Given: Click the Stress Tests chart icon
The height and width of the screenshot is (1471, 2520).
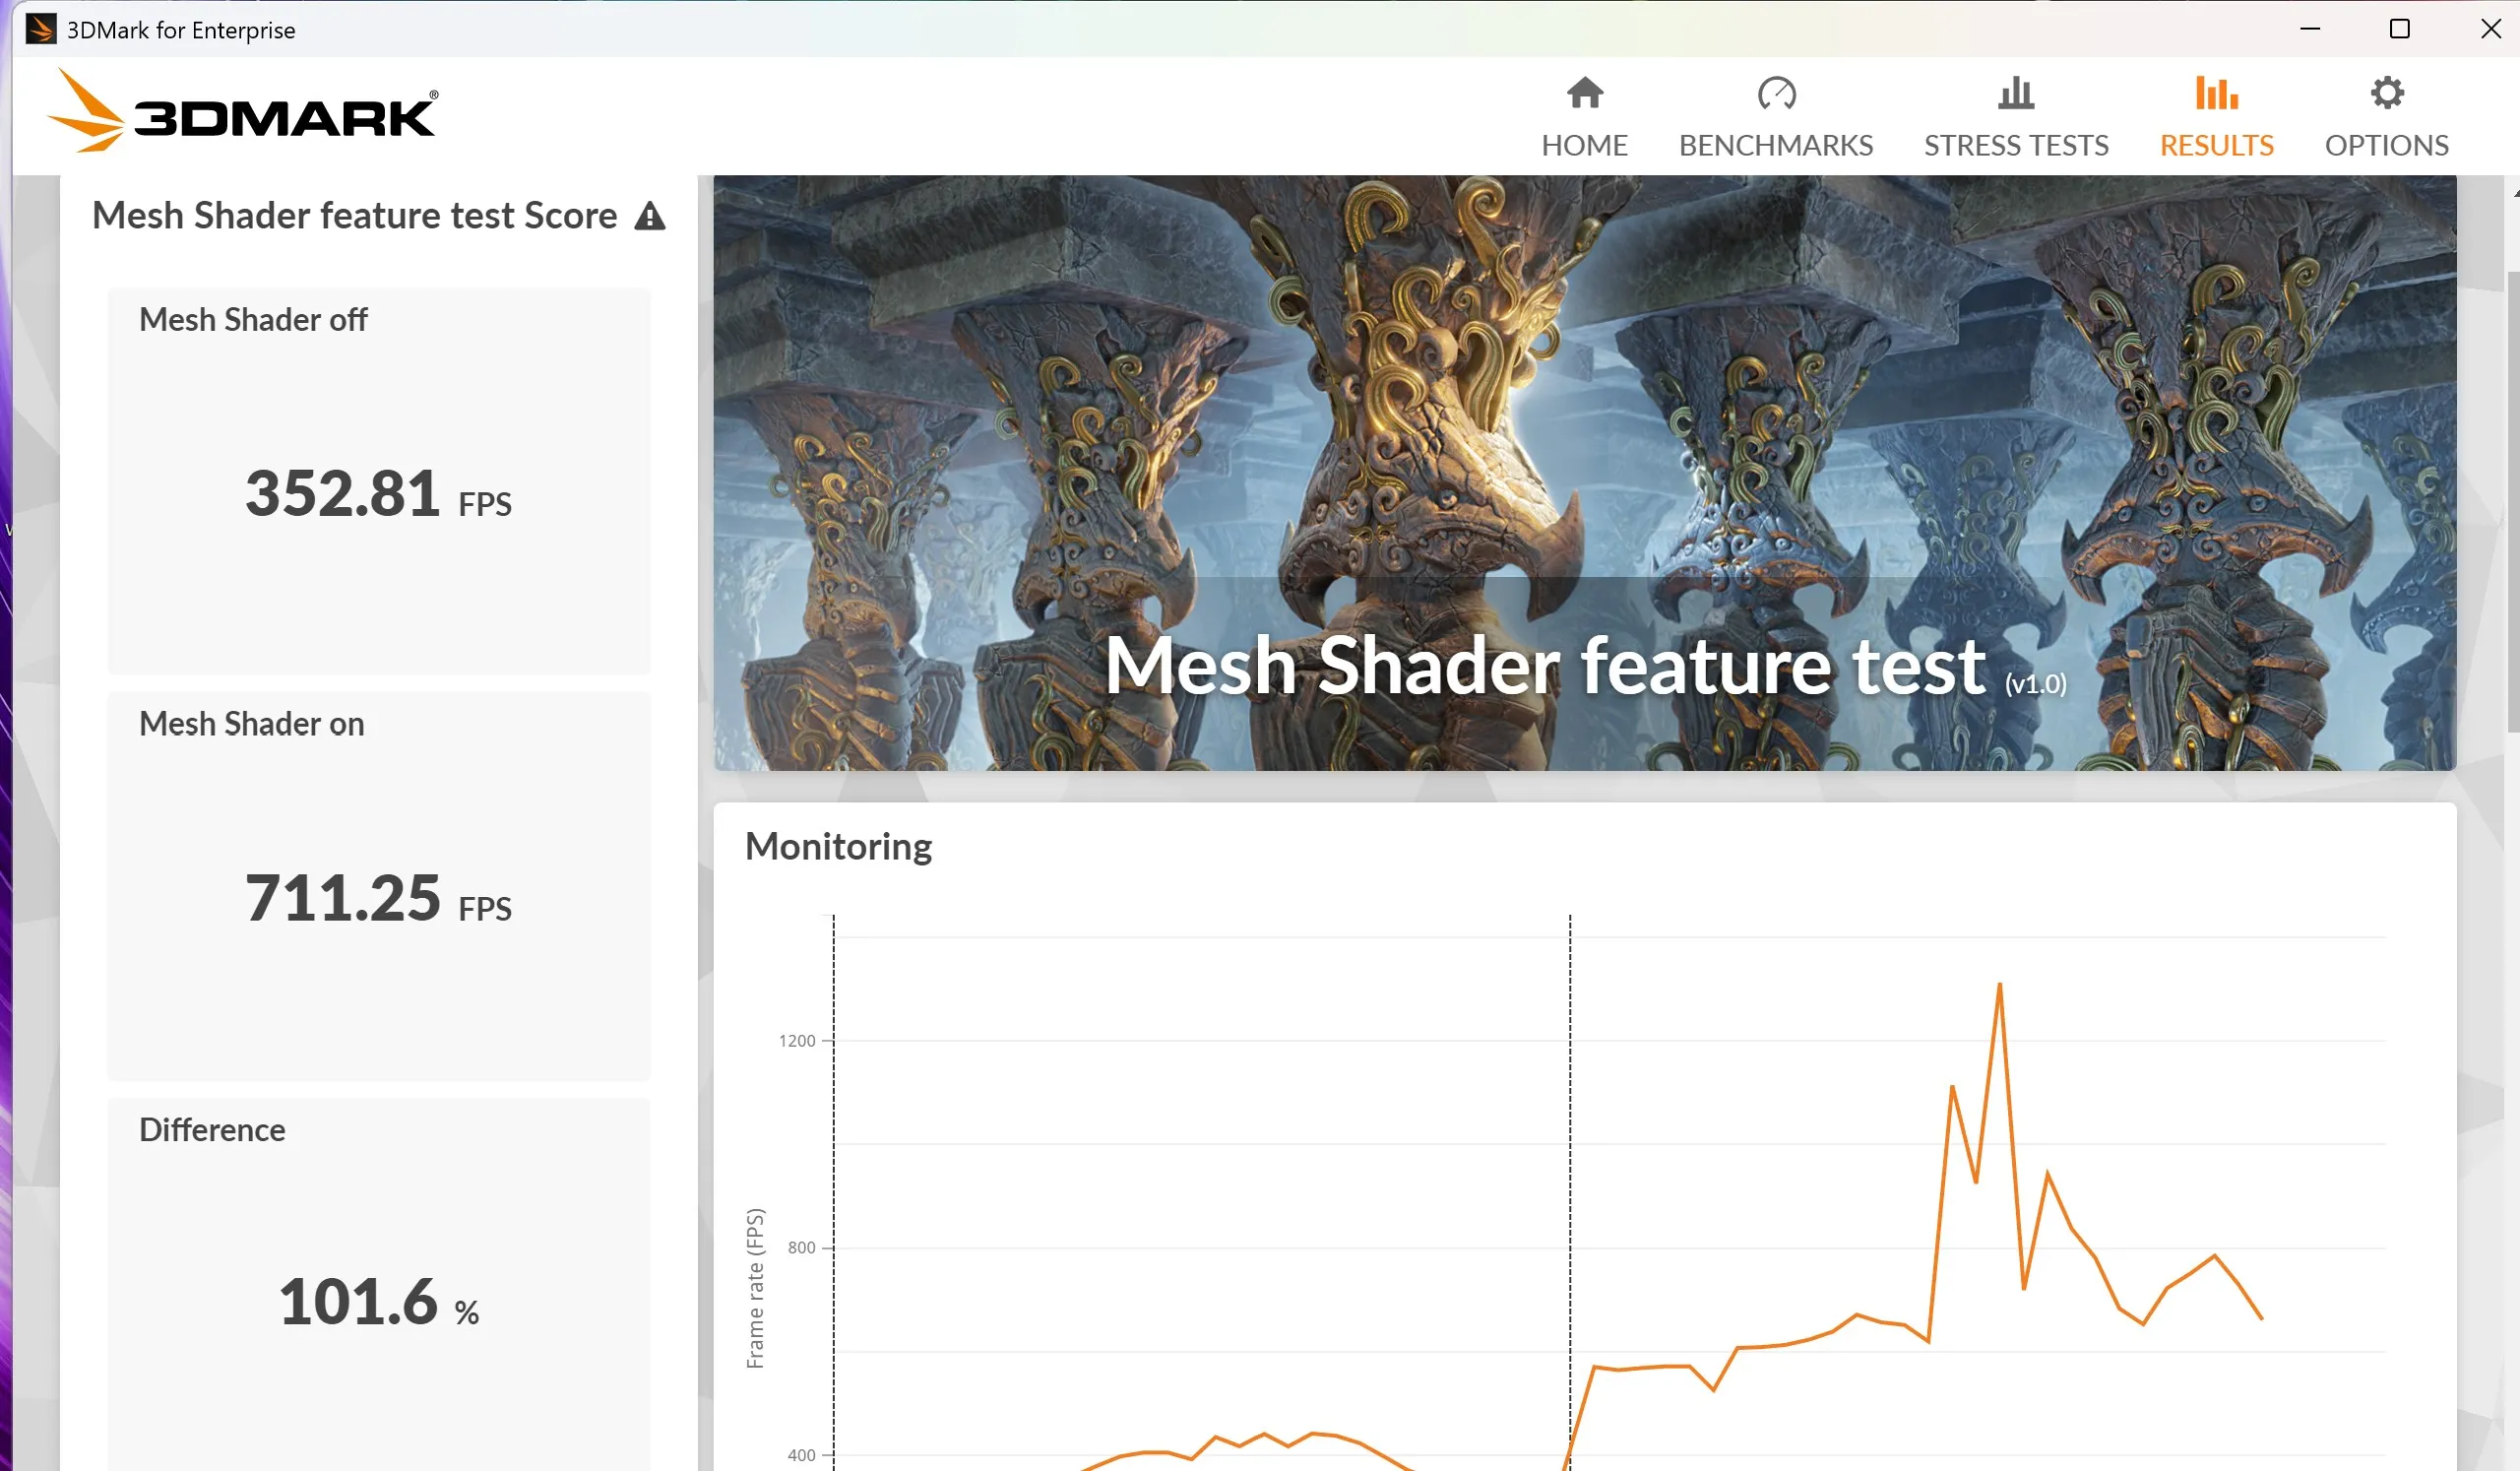Looking at the screenshot, I should [2015, 93].
